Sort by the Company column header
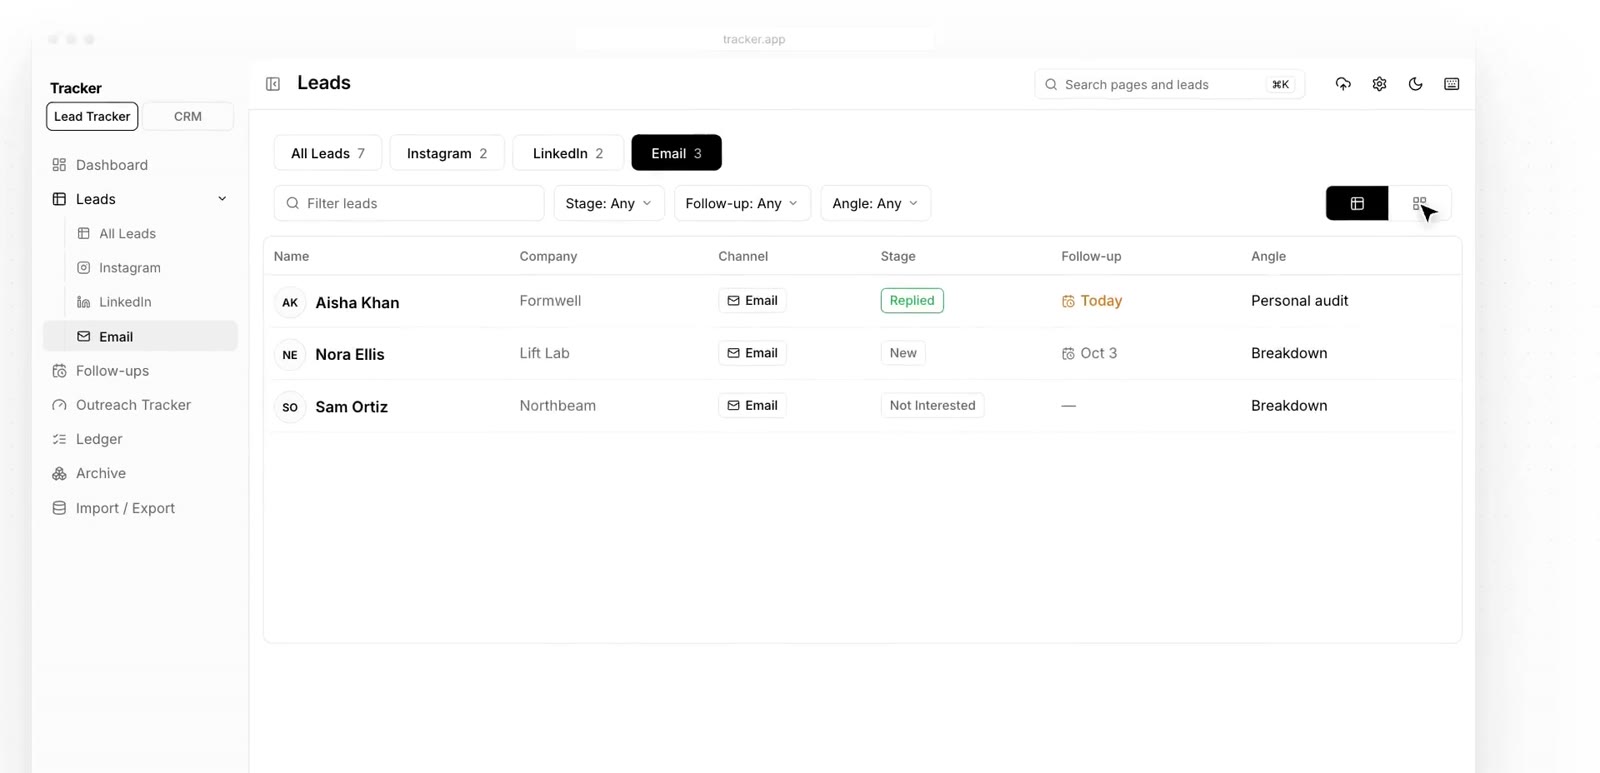The image size is (1600, 773). coord(548,256)
